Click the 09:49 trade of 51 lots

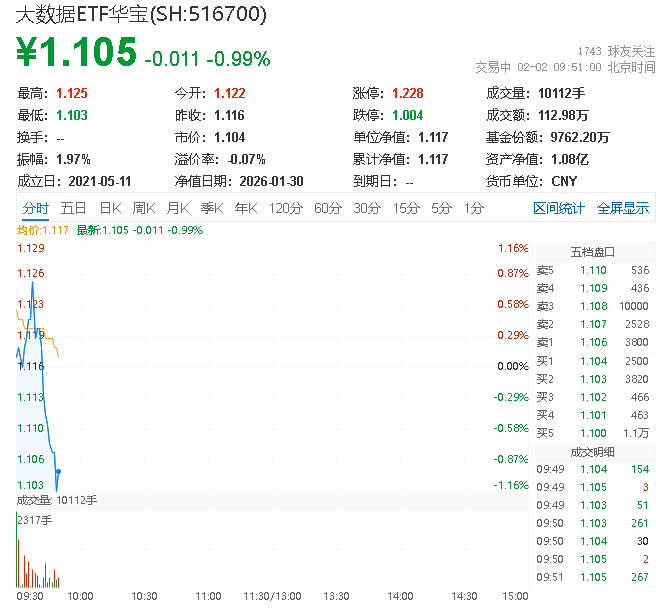coord(592,505)
